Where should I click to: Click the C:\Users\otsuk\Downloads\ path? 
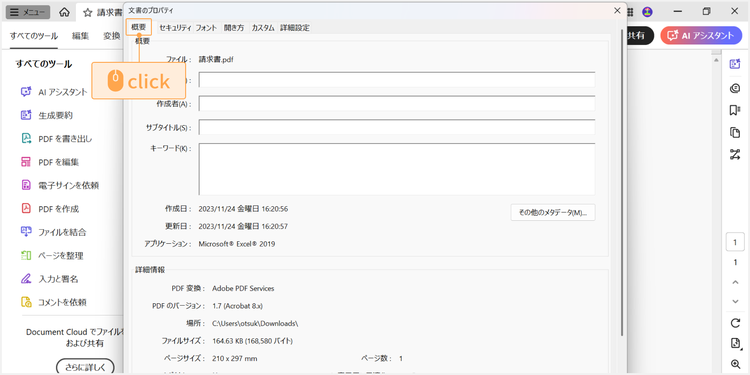(x=255, y=323)
